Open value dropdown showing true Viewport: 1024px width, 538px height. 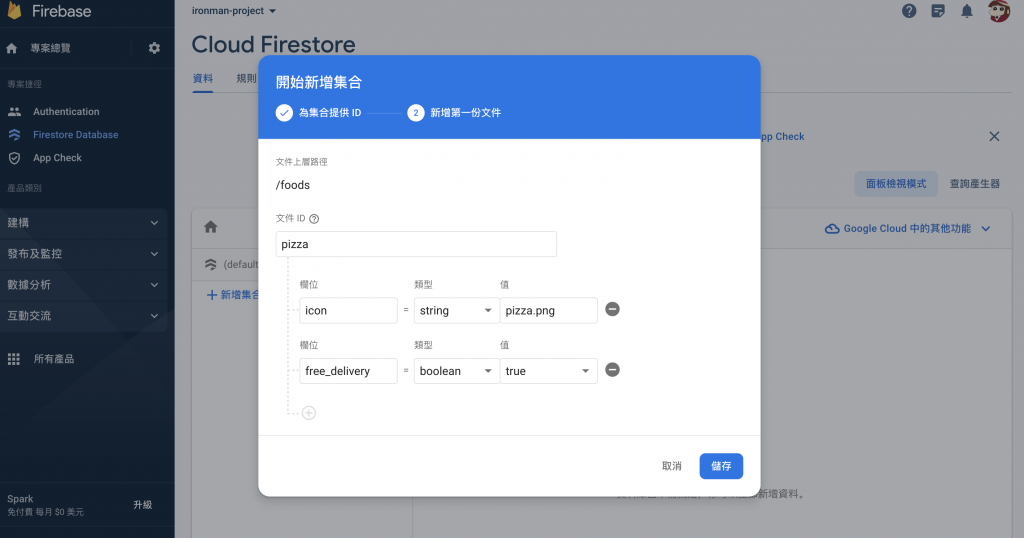coord(549,371)
